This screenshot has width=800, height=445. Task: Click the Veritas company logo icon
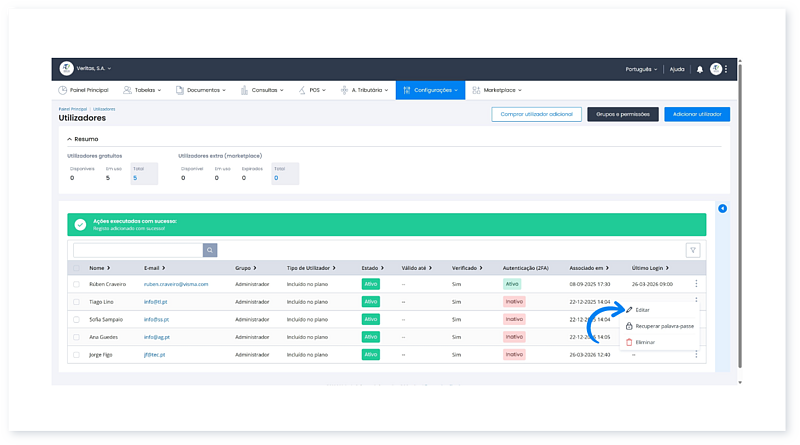66,69
